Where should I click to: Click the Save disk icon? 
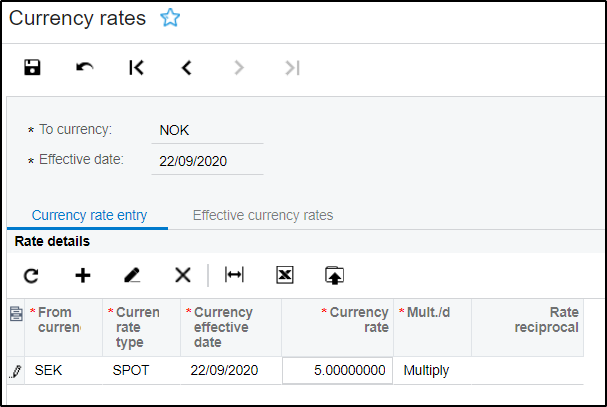click(x=32, y=67)
